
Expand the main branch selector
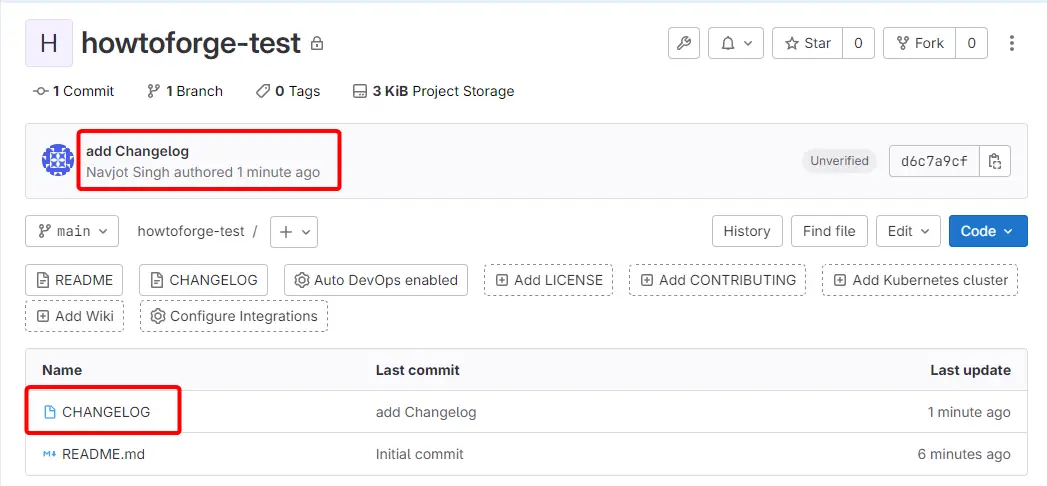click(72, 231)
